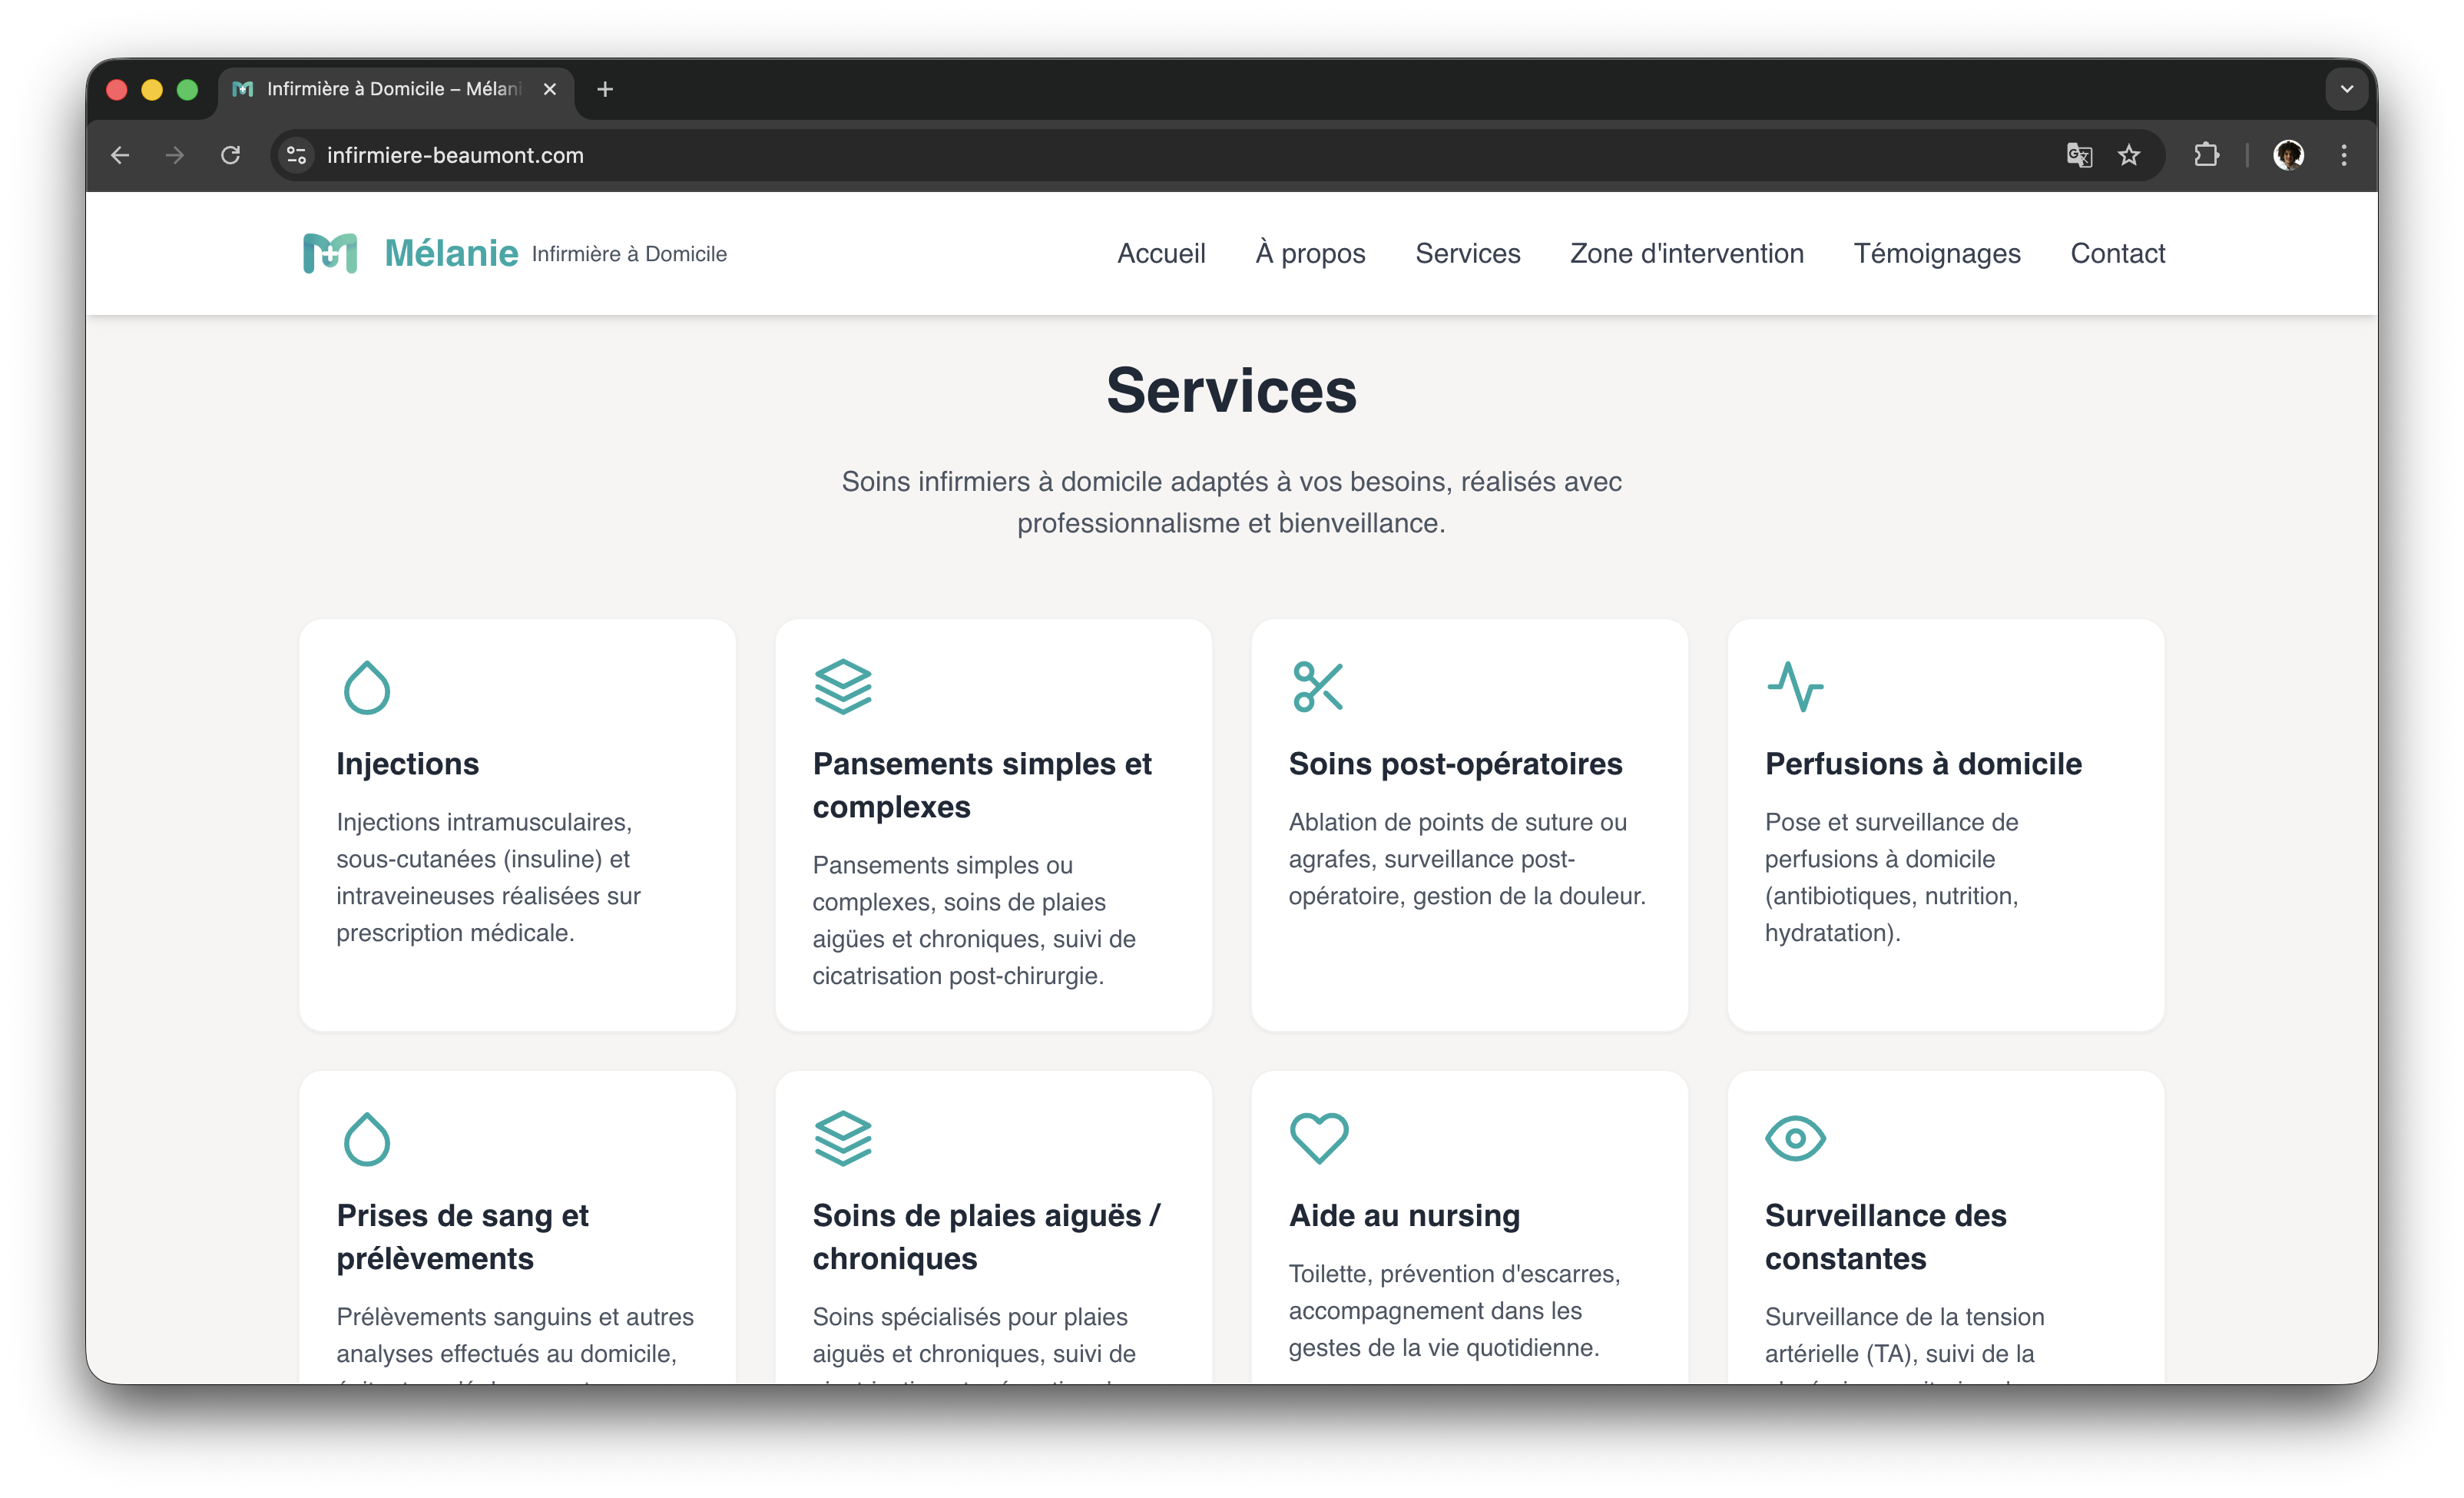
Task: Open the Témoignages navigation link
Action: pyautogui.click(x=1936, y=253)
